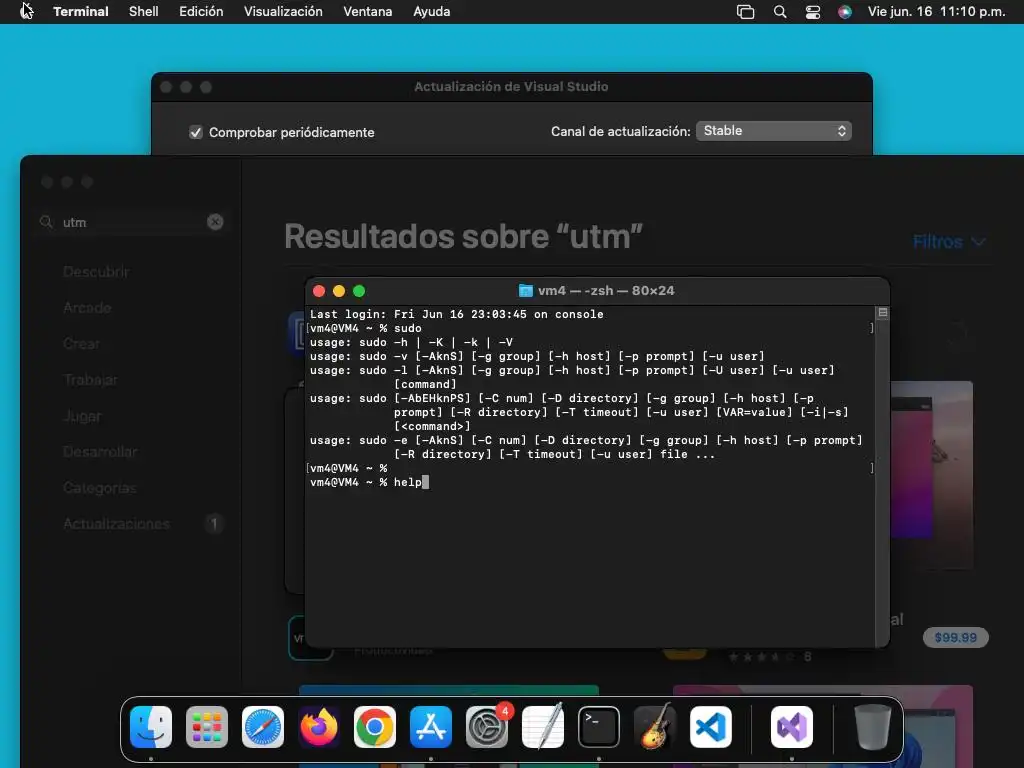Launch Visual Studio Code from the Dock
The width and height of the screenshot is (1024, 768).
pyautogui.click(x=711, y=727)
